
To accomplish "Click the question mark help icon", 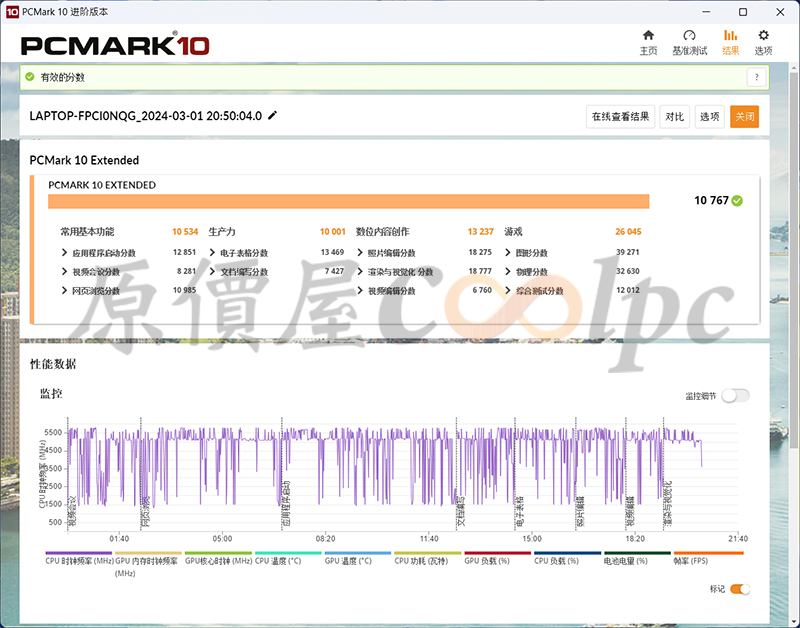I will pos(757,78).
